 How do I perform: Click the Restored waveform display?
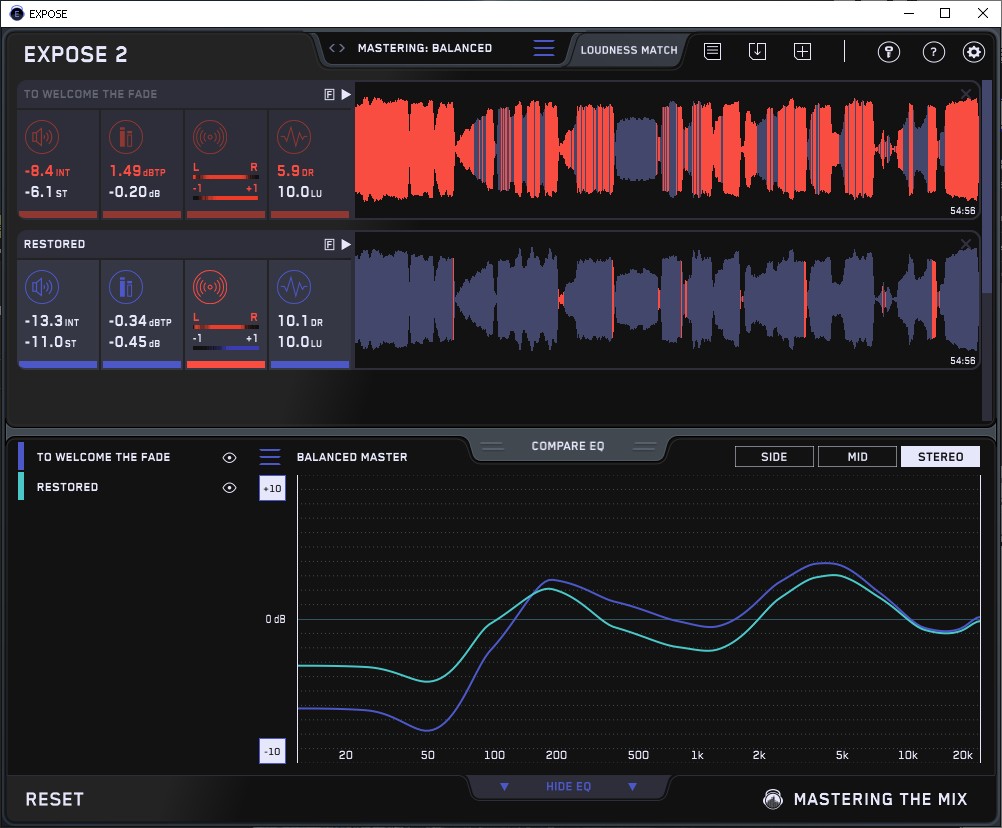coord(667,300)
